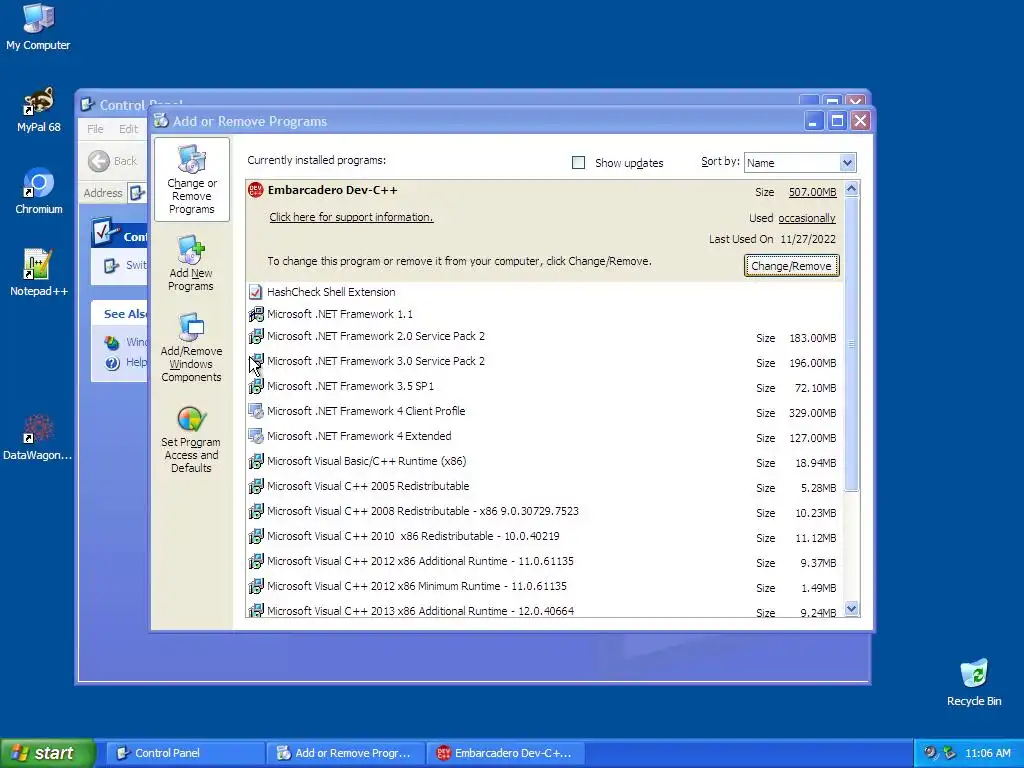Click icon of Visual Basic/C++ Runtime (x86)
1024x768 pixels.
(256, 461)
